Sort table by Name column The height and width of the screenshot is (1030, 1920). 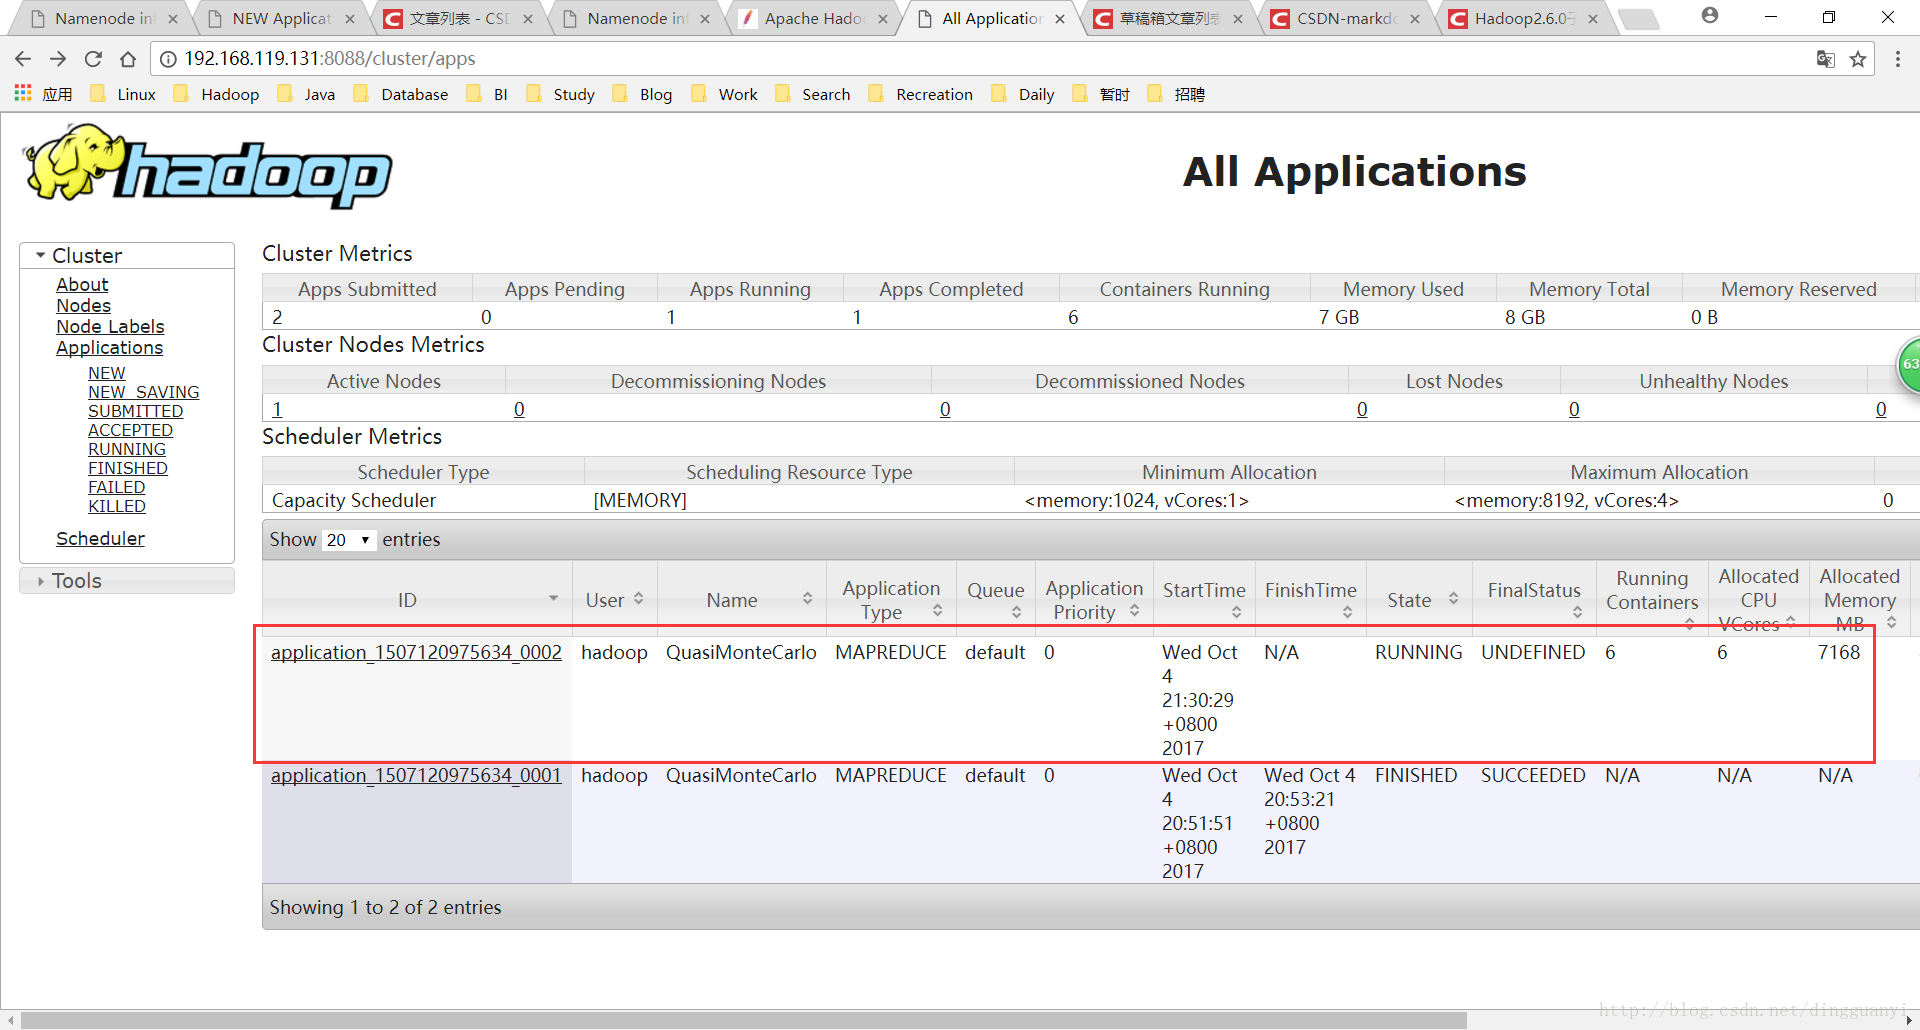click(x=741, y=599)
